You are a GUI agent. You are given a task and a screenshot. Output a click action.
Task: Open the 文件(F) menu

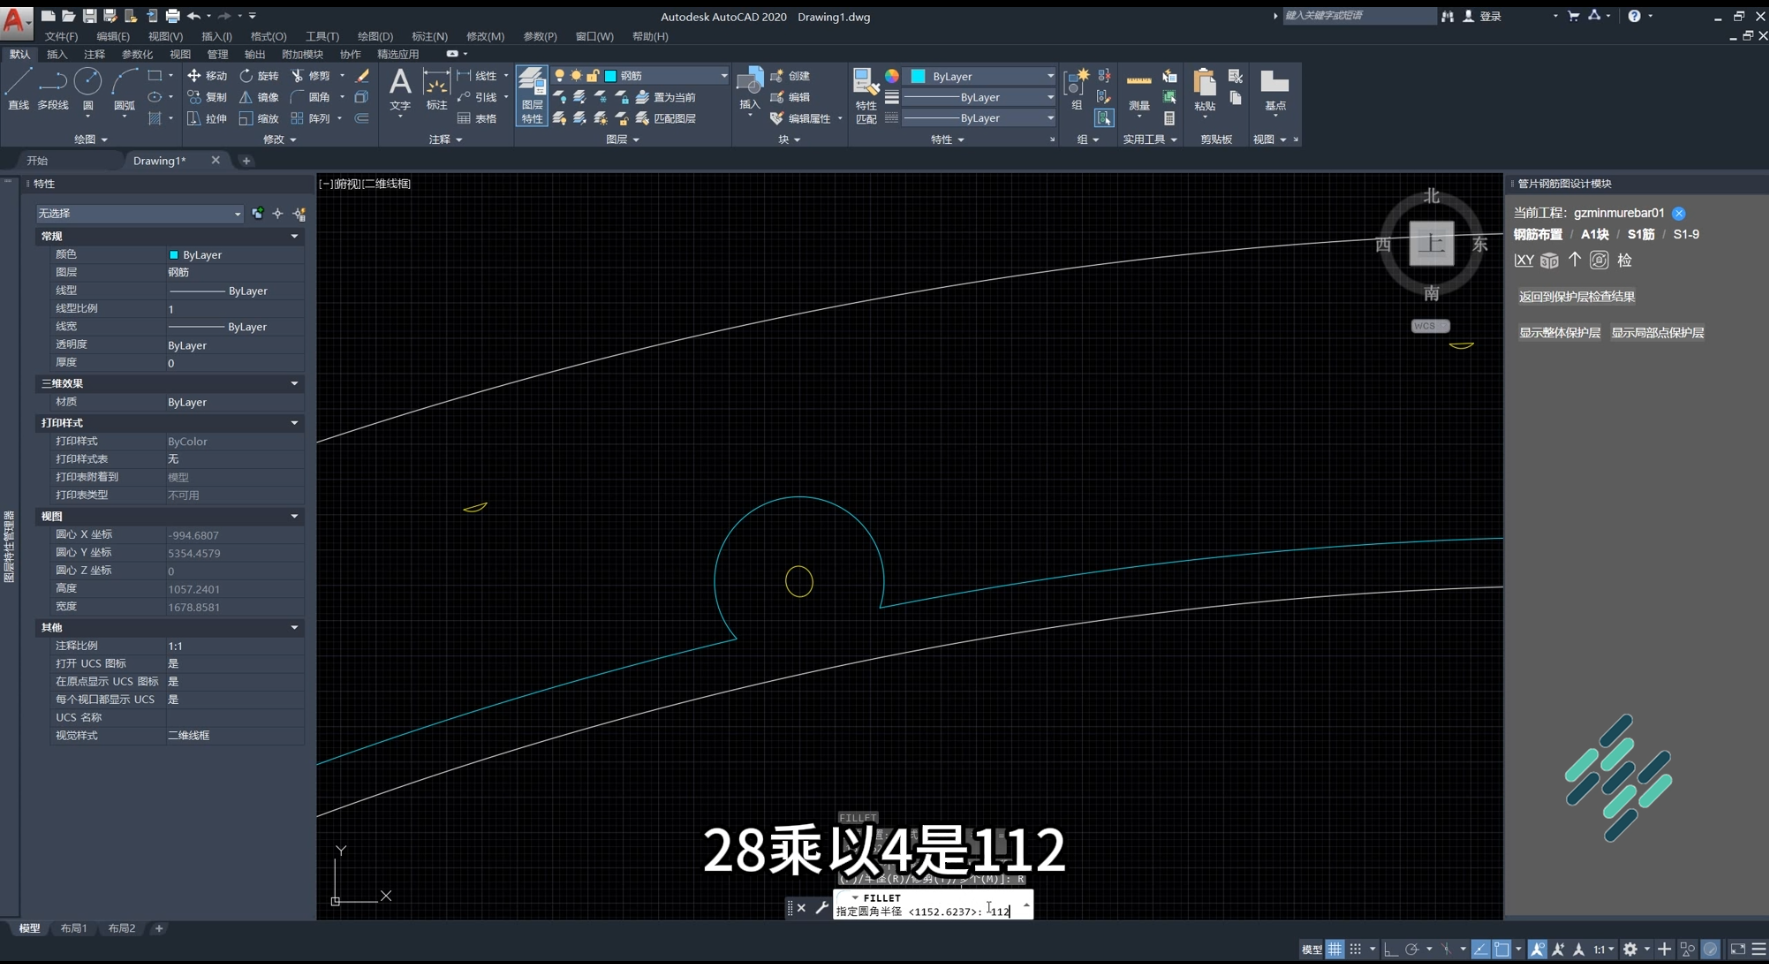coord(61,36)
